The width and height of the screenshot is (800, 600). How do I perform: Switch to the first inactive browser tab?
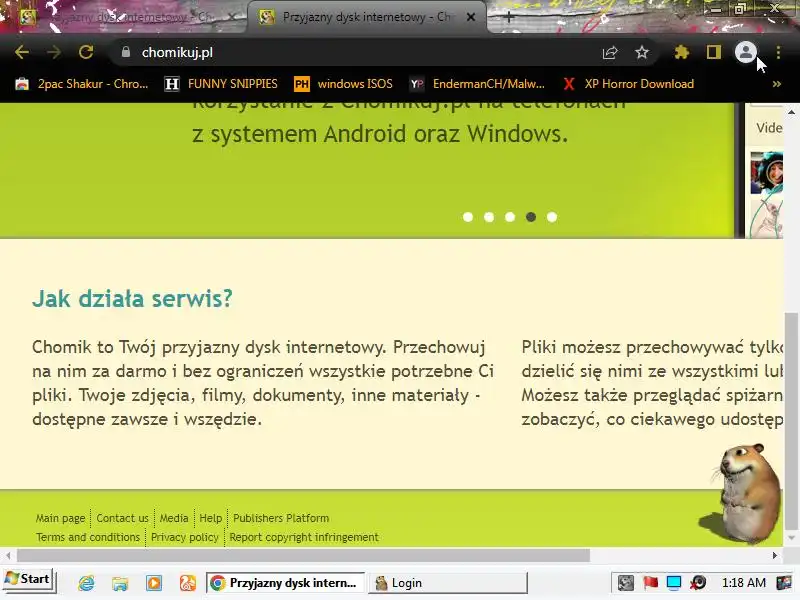pyautogui.click(x=122, y=17)
